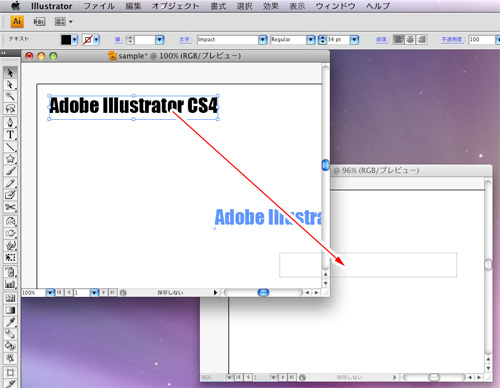This screenshot has height=388, width=500.
Task: Click the black fill color swatch
Action: click(x=66, y=40)
